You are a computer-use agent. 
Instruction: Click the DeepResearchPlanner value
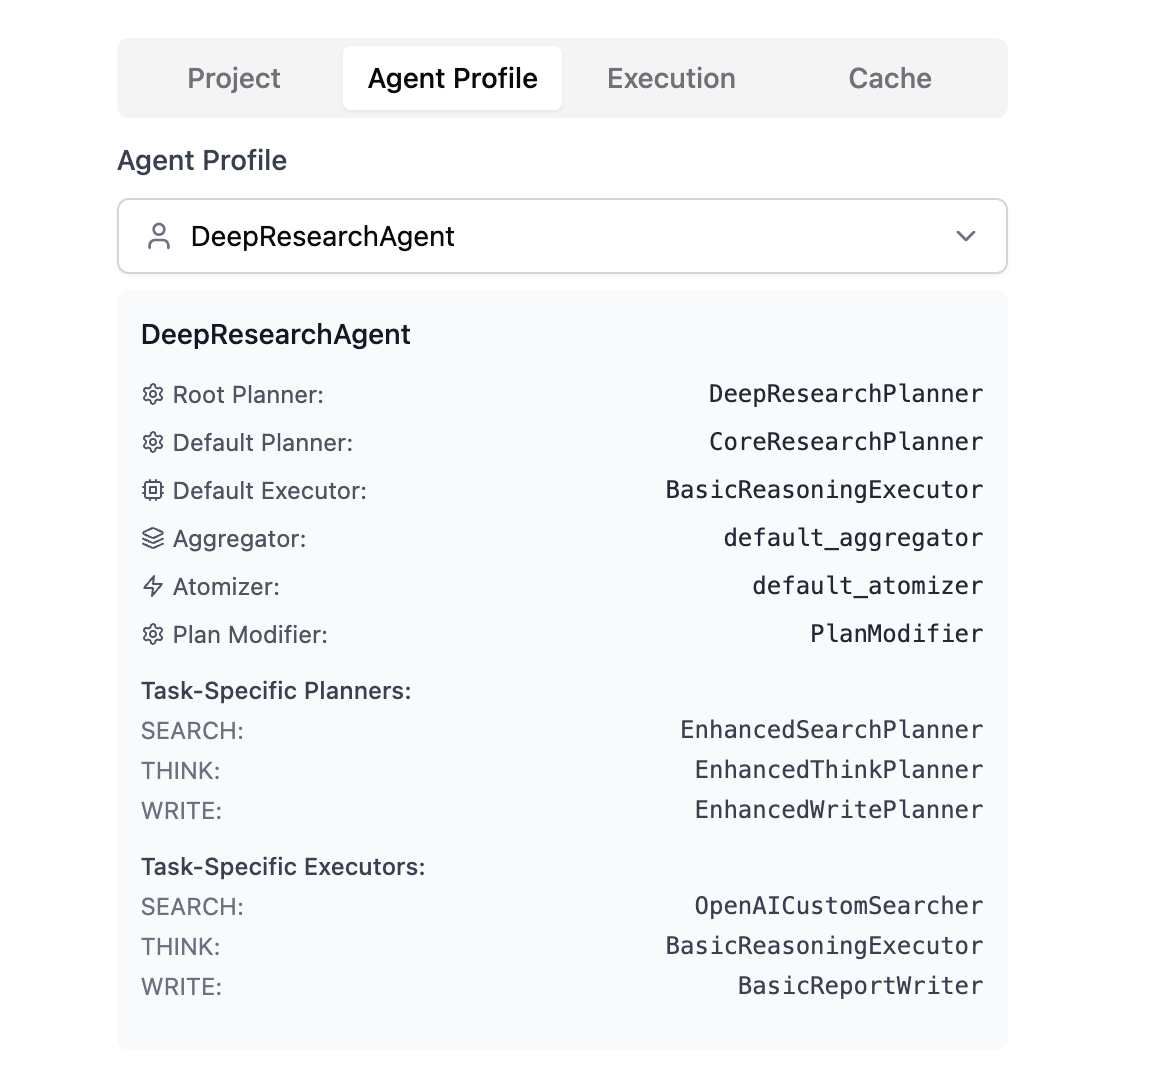click(x=846, y=394)
